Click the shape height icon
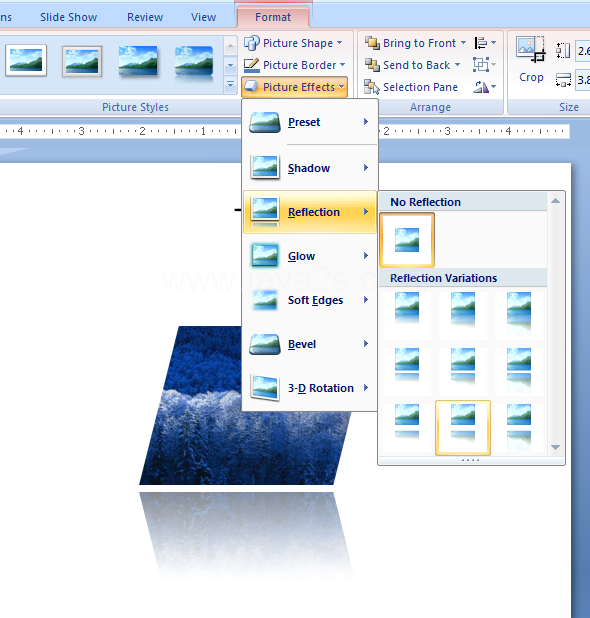The image size is (590, 618). point(563,51)
